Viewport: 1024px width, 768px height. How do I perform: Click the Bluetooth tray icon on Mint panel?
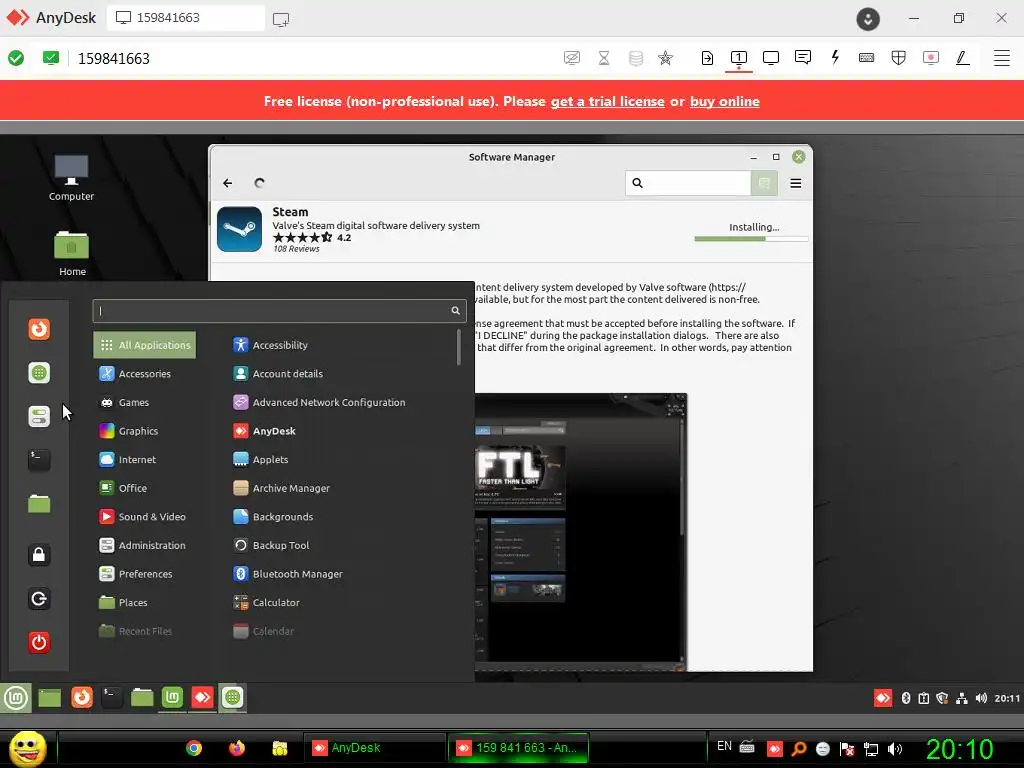pyautogui.click(x=906, y=698)
